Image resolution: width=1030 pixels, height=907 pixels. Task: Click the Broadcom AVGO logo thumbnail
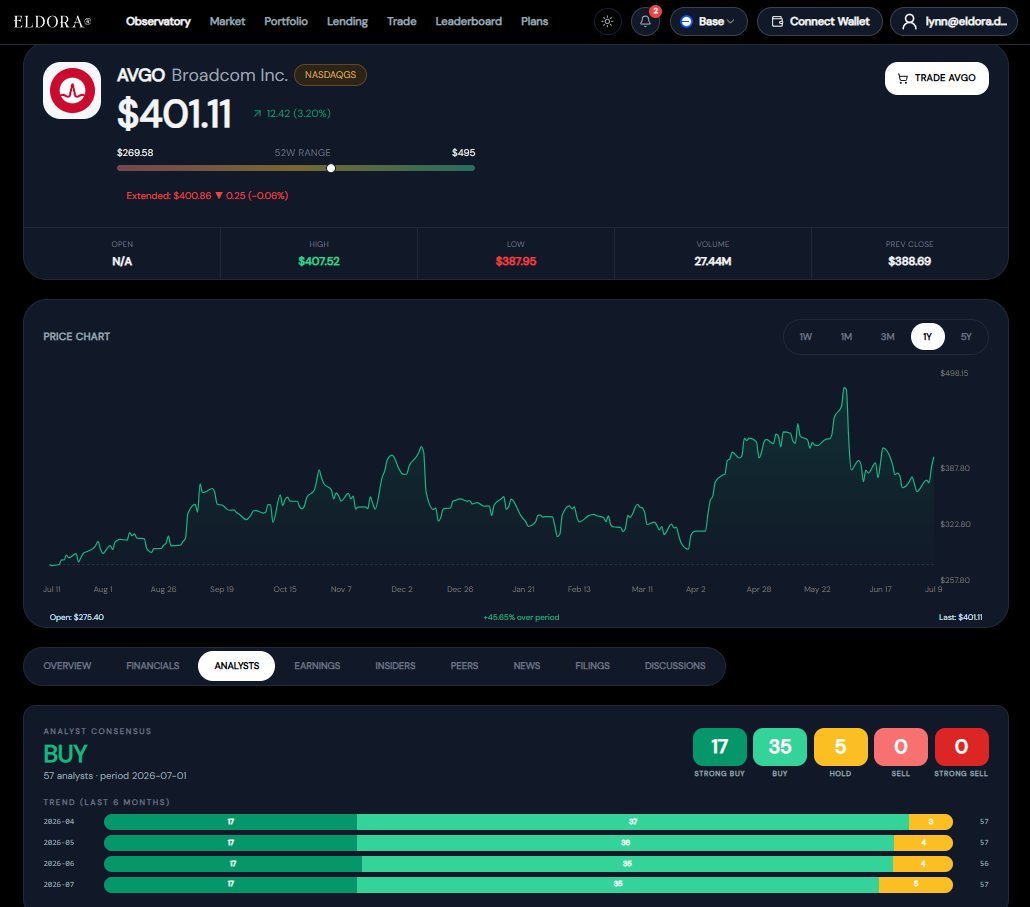(x=72, y=91)
